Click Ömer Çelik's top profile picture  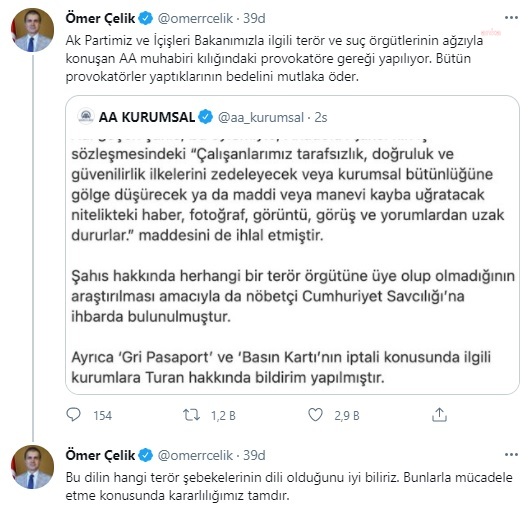(32, 30)
